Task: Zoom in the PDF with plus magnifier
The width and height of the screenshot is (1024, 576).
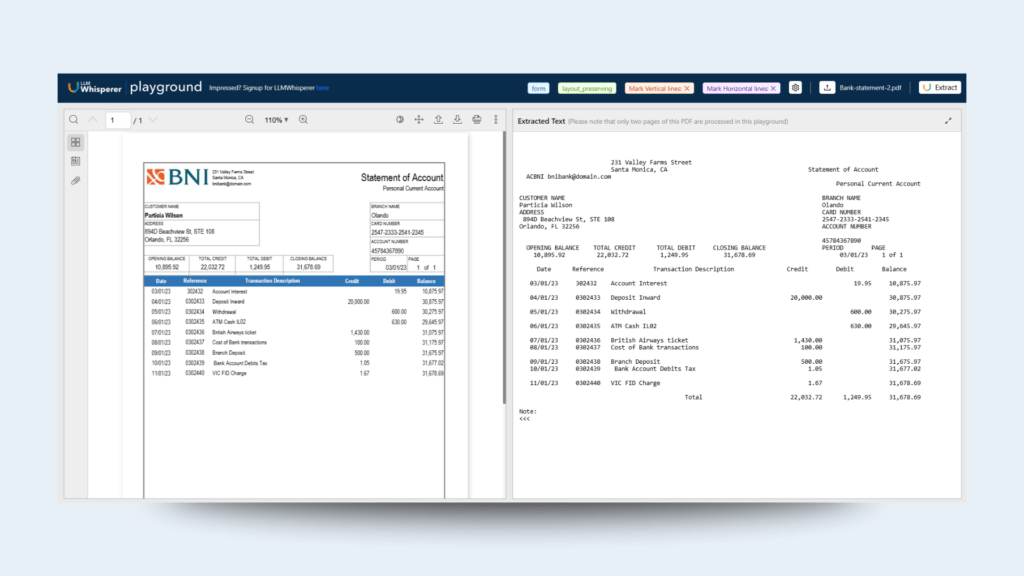Action: [303, 120]
